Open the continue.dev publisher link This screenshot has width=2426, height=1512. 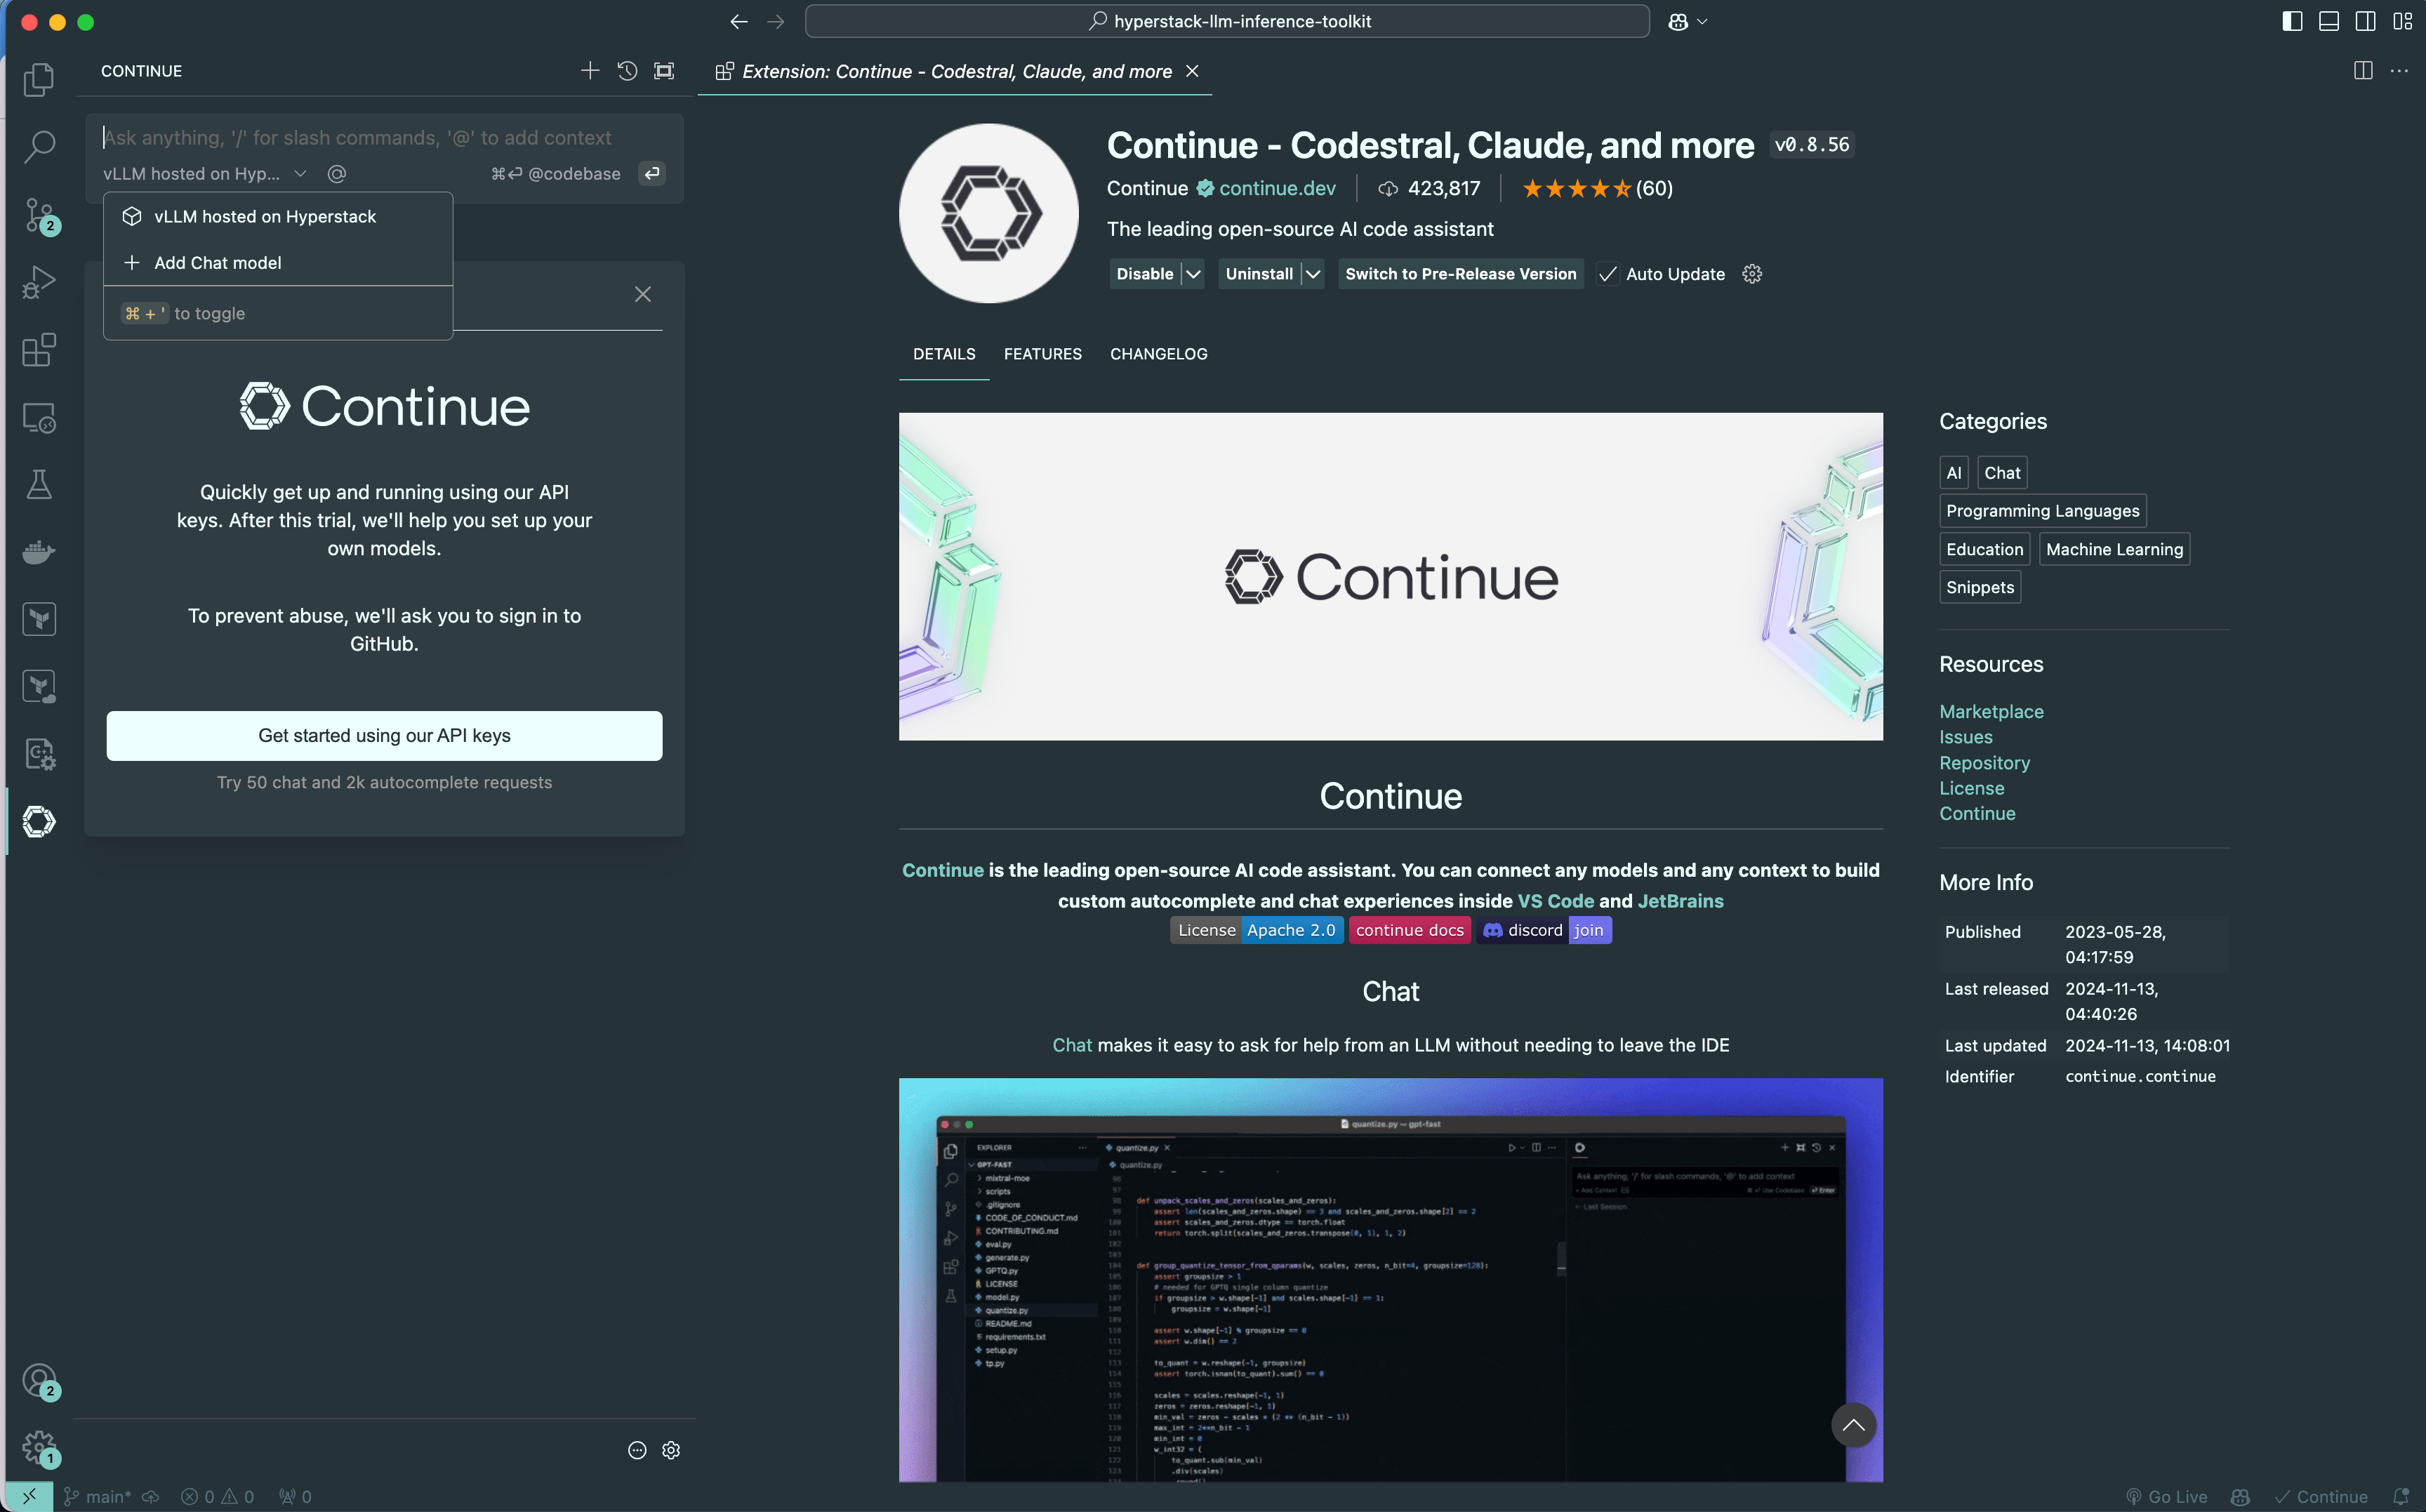point(1277,188)
